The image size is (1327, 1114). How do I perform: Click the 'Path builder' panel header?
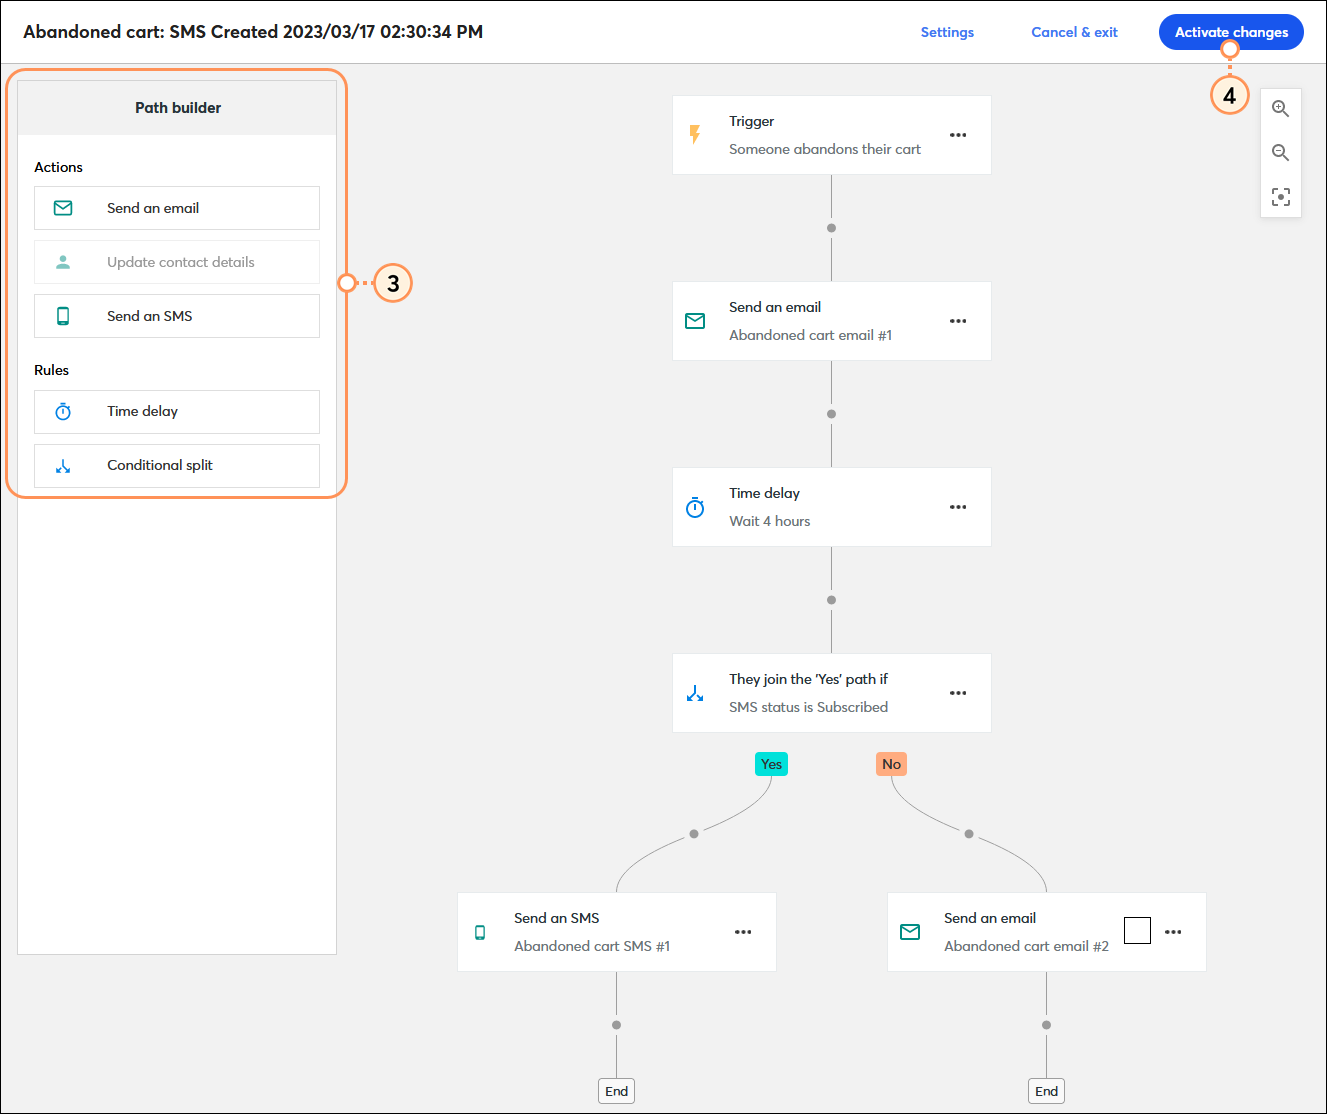click(177, 108)
